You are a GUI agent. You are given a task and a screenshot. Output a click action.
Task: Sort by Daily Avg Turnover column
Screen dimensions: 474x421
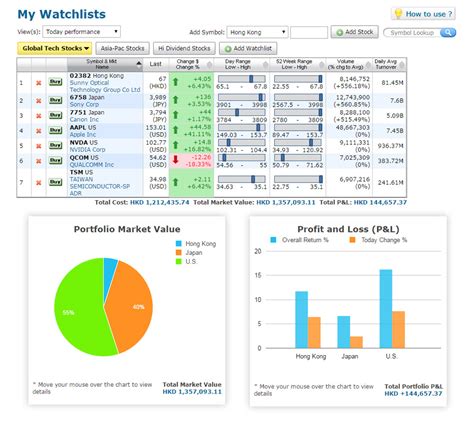coord(389,64)
